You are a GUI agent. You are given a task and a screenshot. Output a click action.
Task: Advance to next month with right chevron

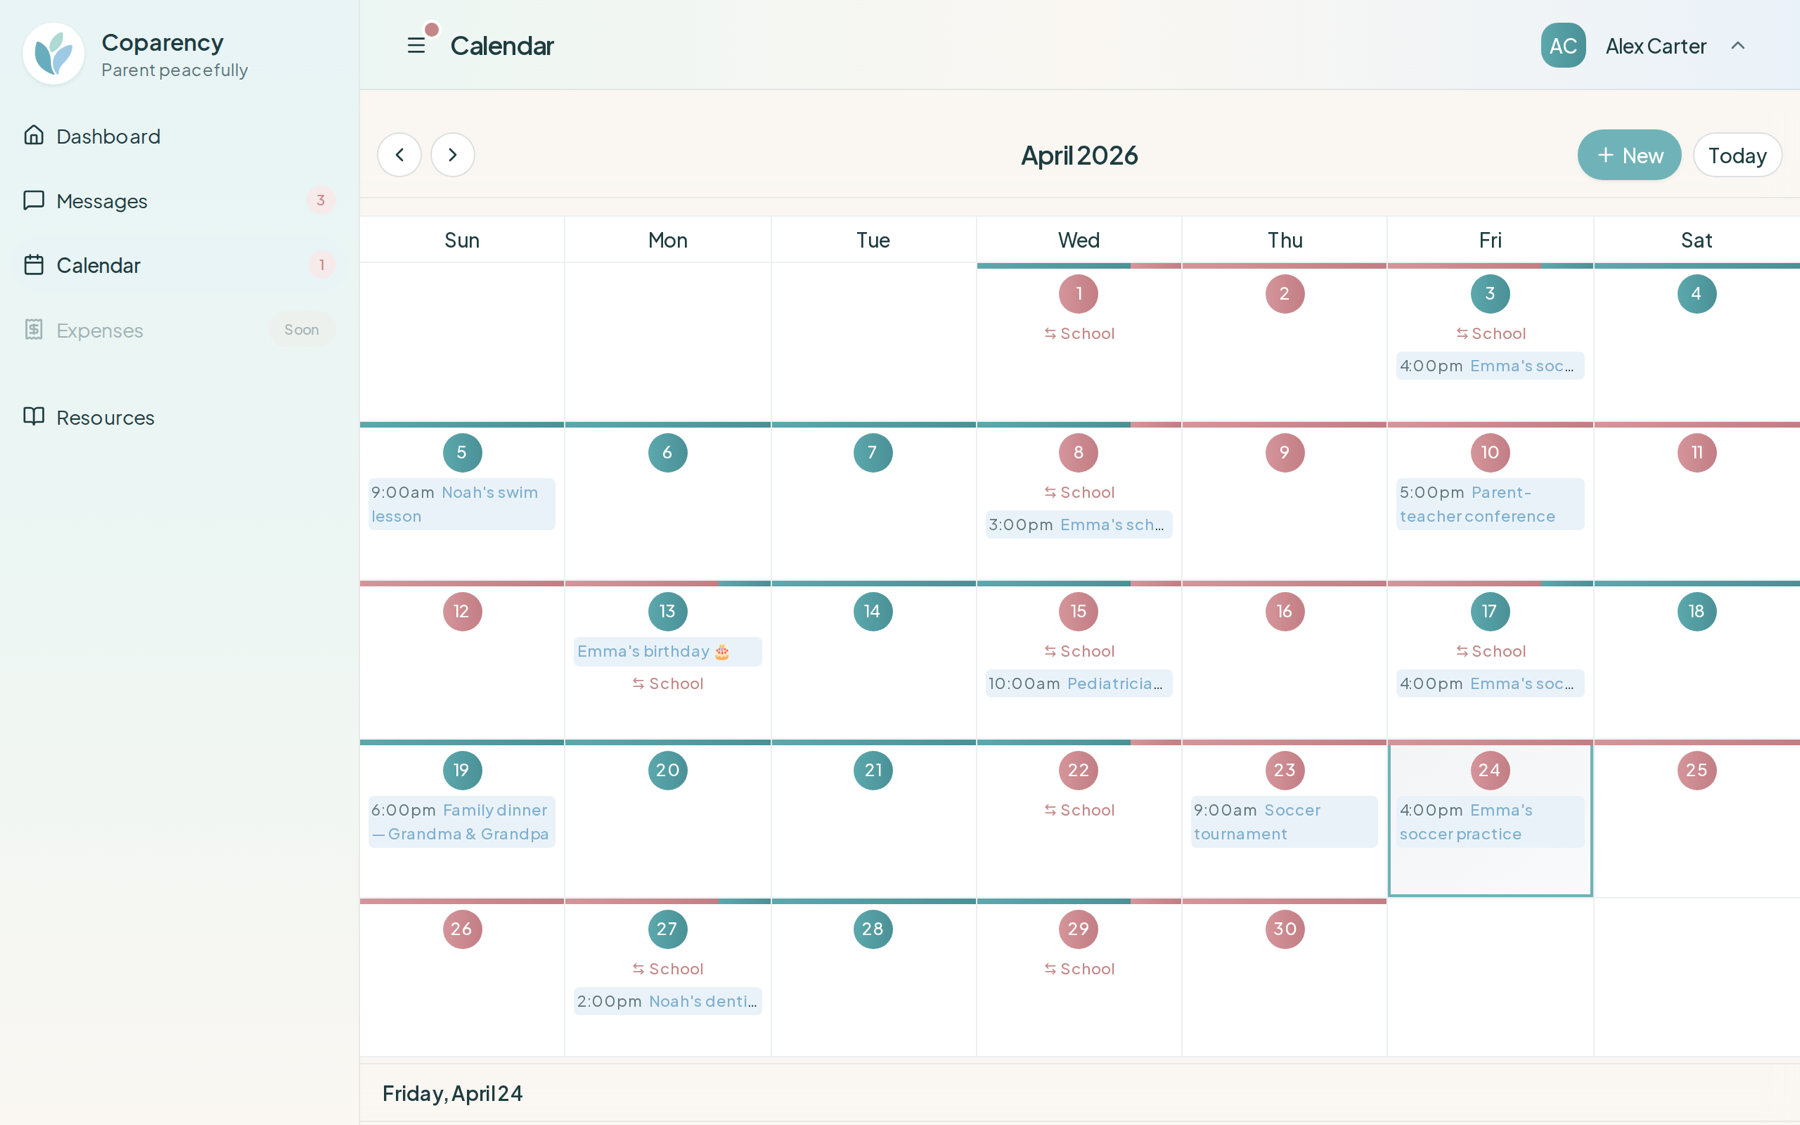click(x=452, y=155)
